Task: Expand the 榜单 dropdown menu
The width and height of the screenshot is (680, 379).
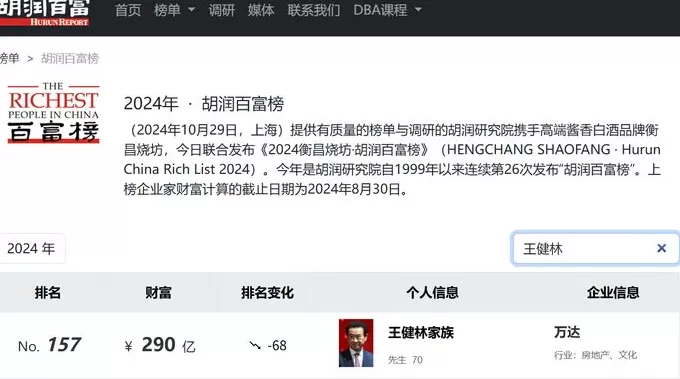Action: (x=174, y=10)
